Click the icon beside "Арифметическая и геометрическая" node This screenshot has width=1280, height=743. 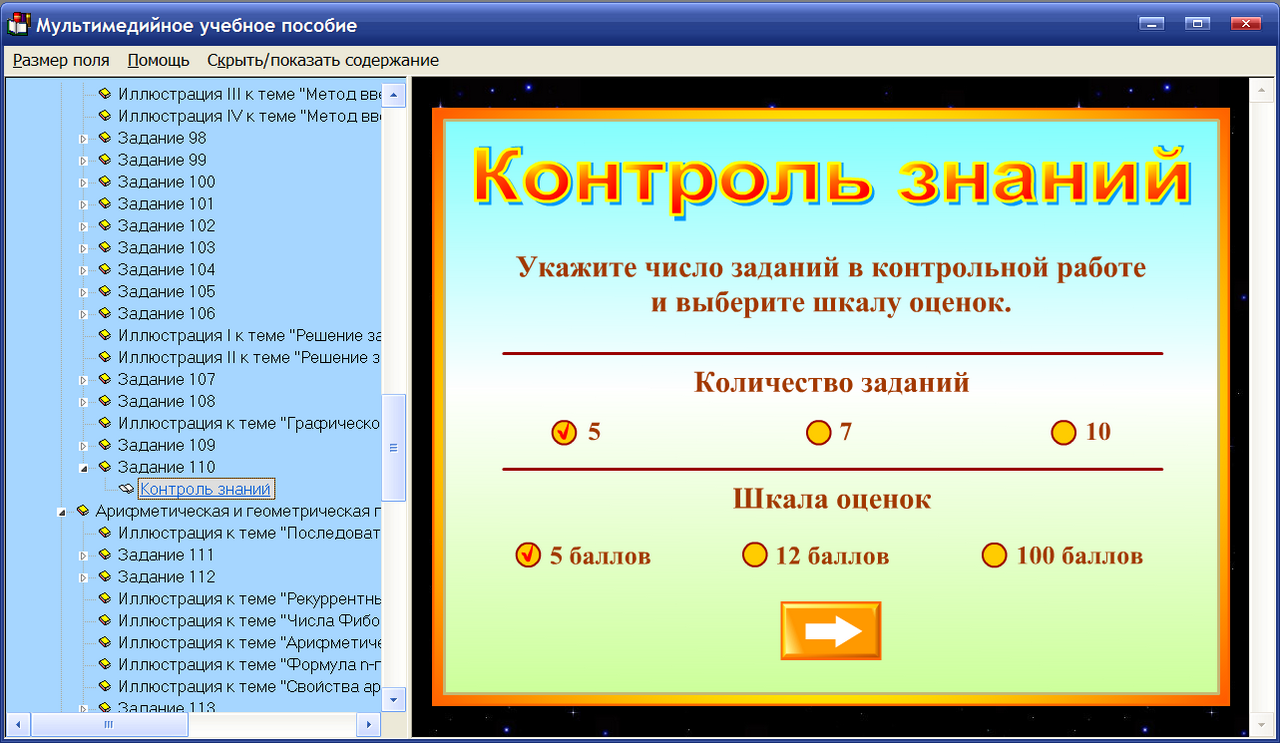(x=82, y=510)
